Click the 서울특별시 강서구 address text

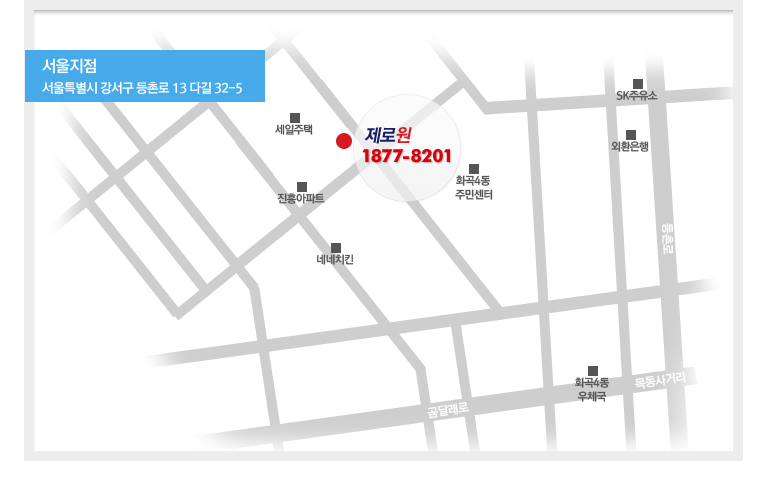142,88
